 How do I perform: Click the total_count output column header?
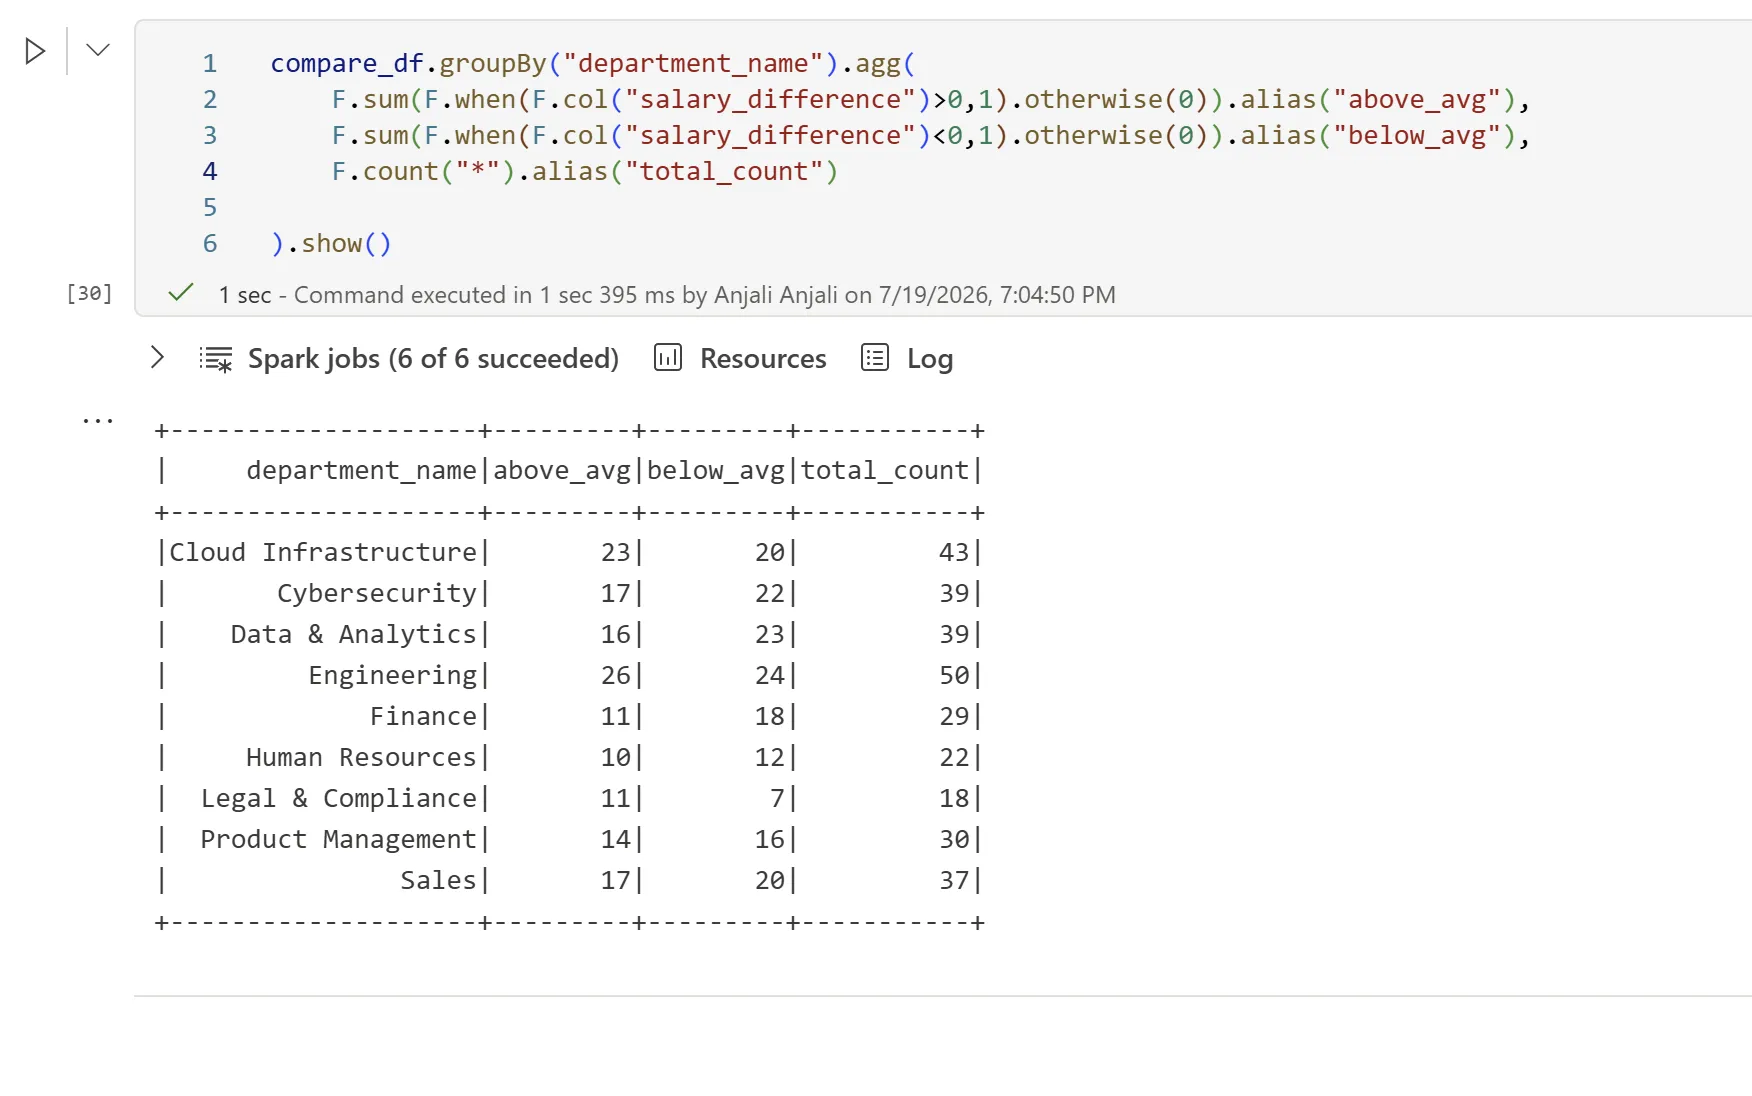(x=885, y=470)
